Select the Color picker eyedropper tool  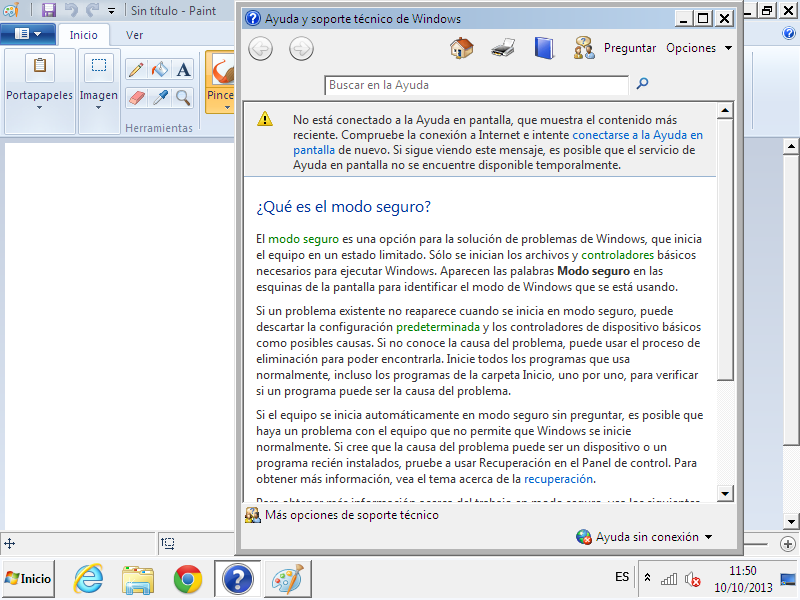point(160,97)
